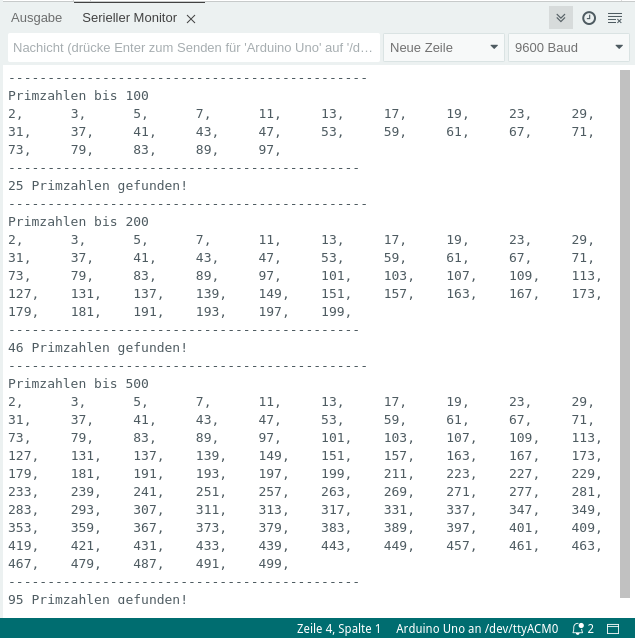Toggle timestamp clock icon
The height and width of the screenshot is (638, 635).
click(589, 18)
